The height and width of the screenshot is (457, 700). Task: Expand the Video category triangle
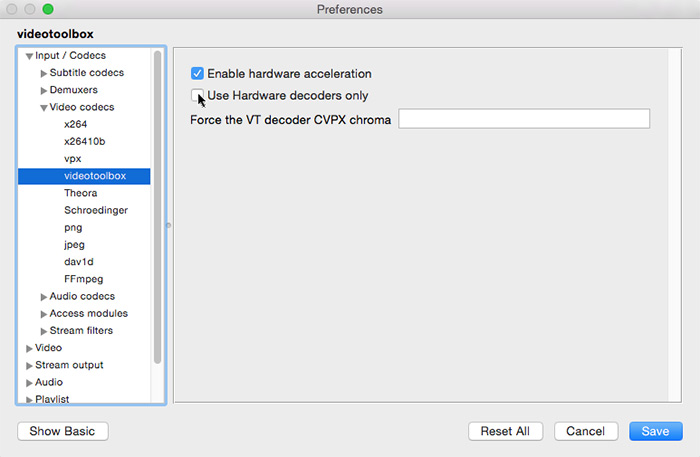click(x=29, y=349)
